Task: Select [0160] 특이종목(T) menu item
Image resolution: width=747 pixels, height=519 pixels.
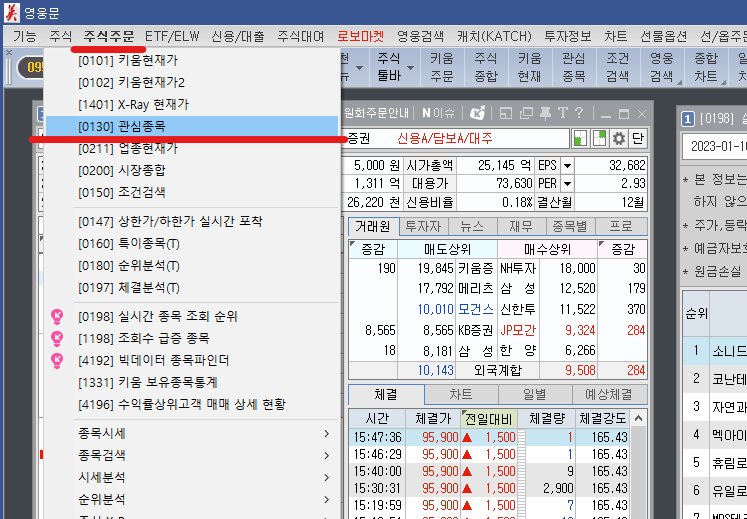Action: pos(192,244)
